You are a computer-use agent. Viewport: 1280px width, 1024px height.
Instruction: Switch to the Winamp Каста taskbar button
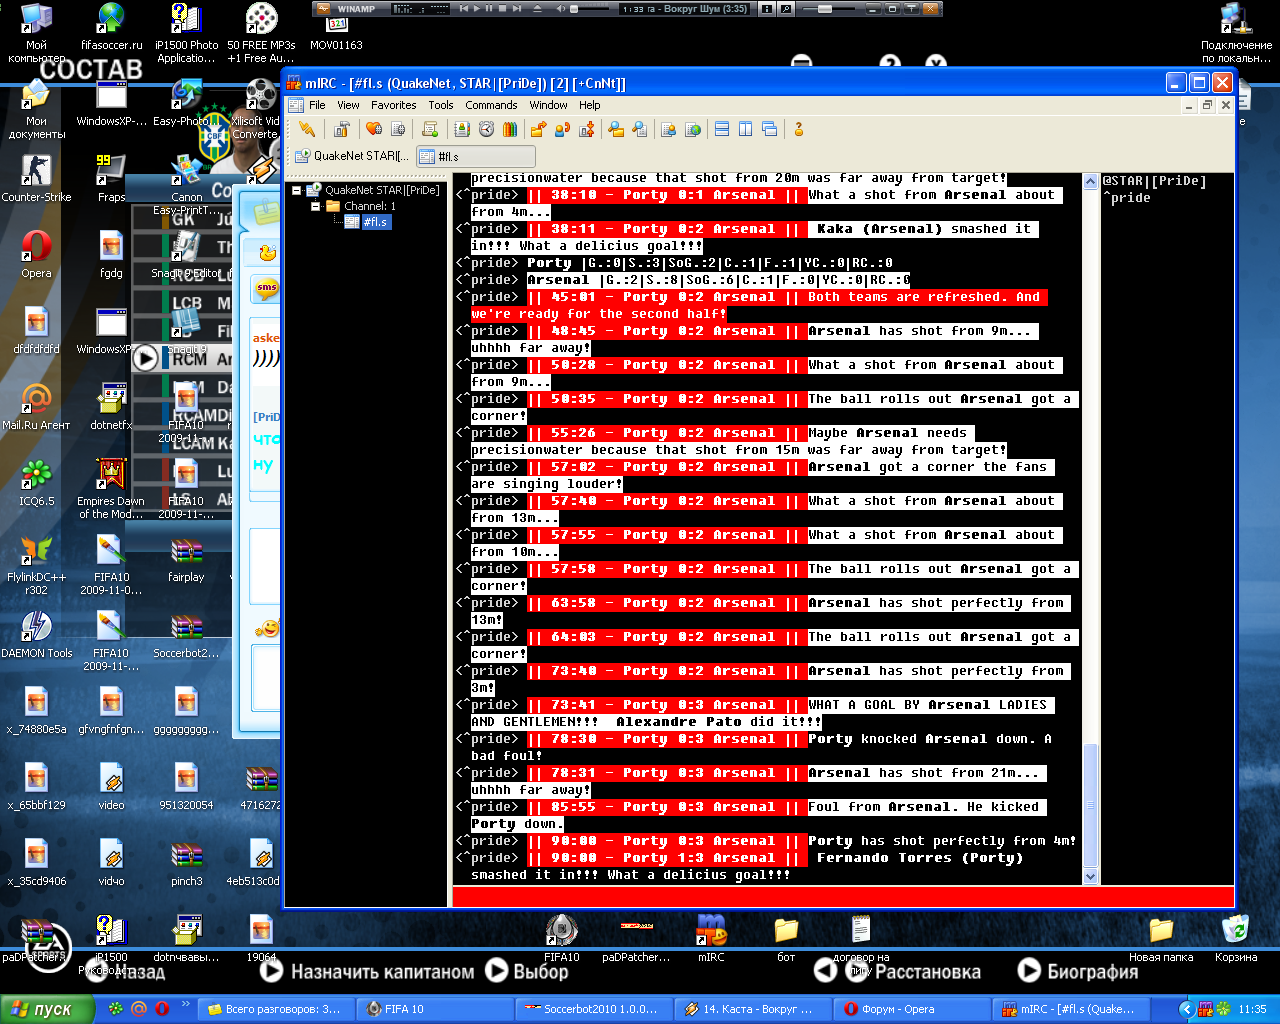pyautogui.click(x=754, y=1009)
